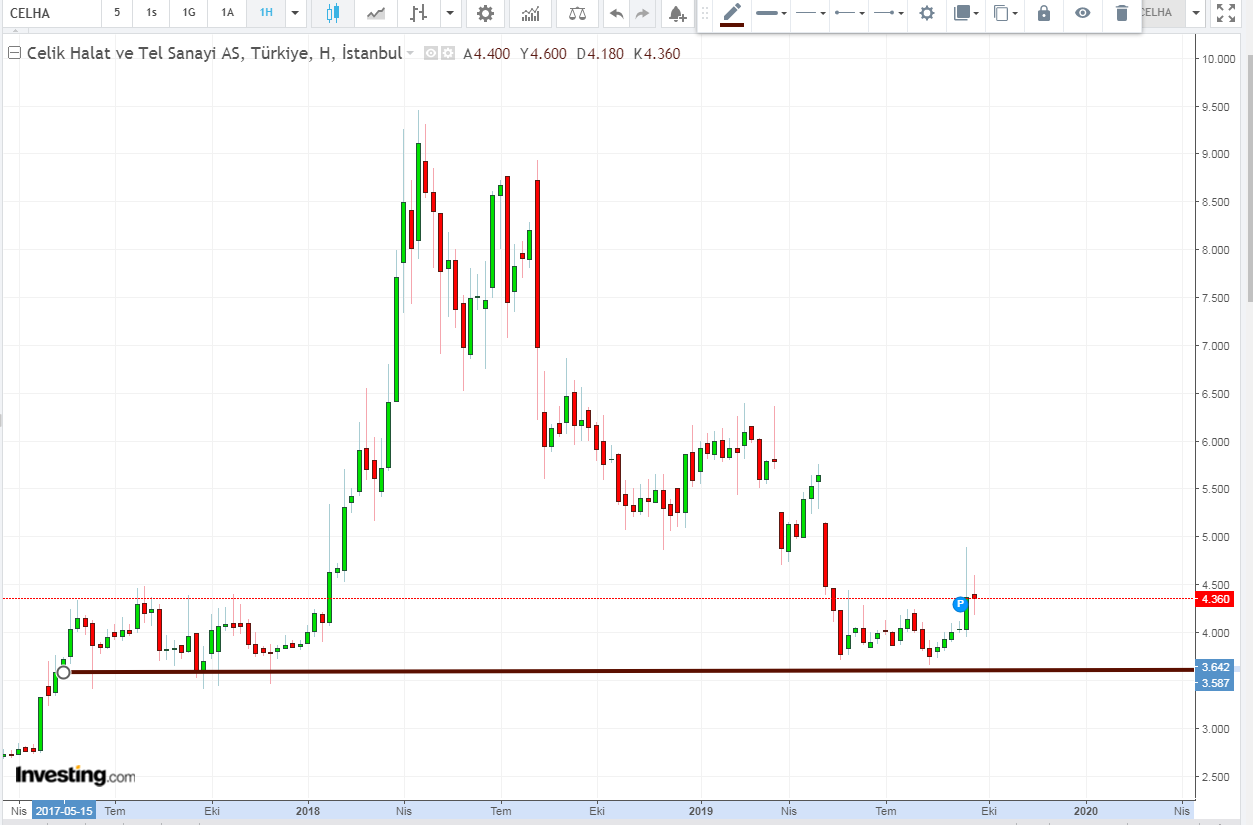Viewport: 1253px width, 825px height.
Task: Click the 3.587 line price label
Action: coord(1216,683)
